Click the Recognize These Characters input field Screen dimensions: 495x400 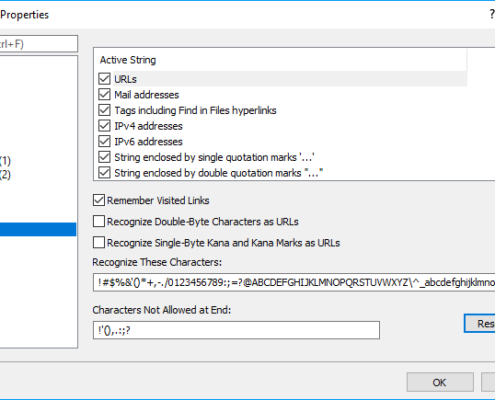click(294, 282)
